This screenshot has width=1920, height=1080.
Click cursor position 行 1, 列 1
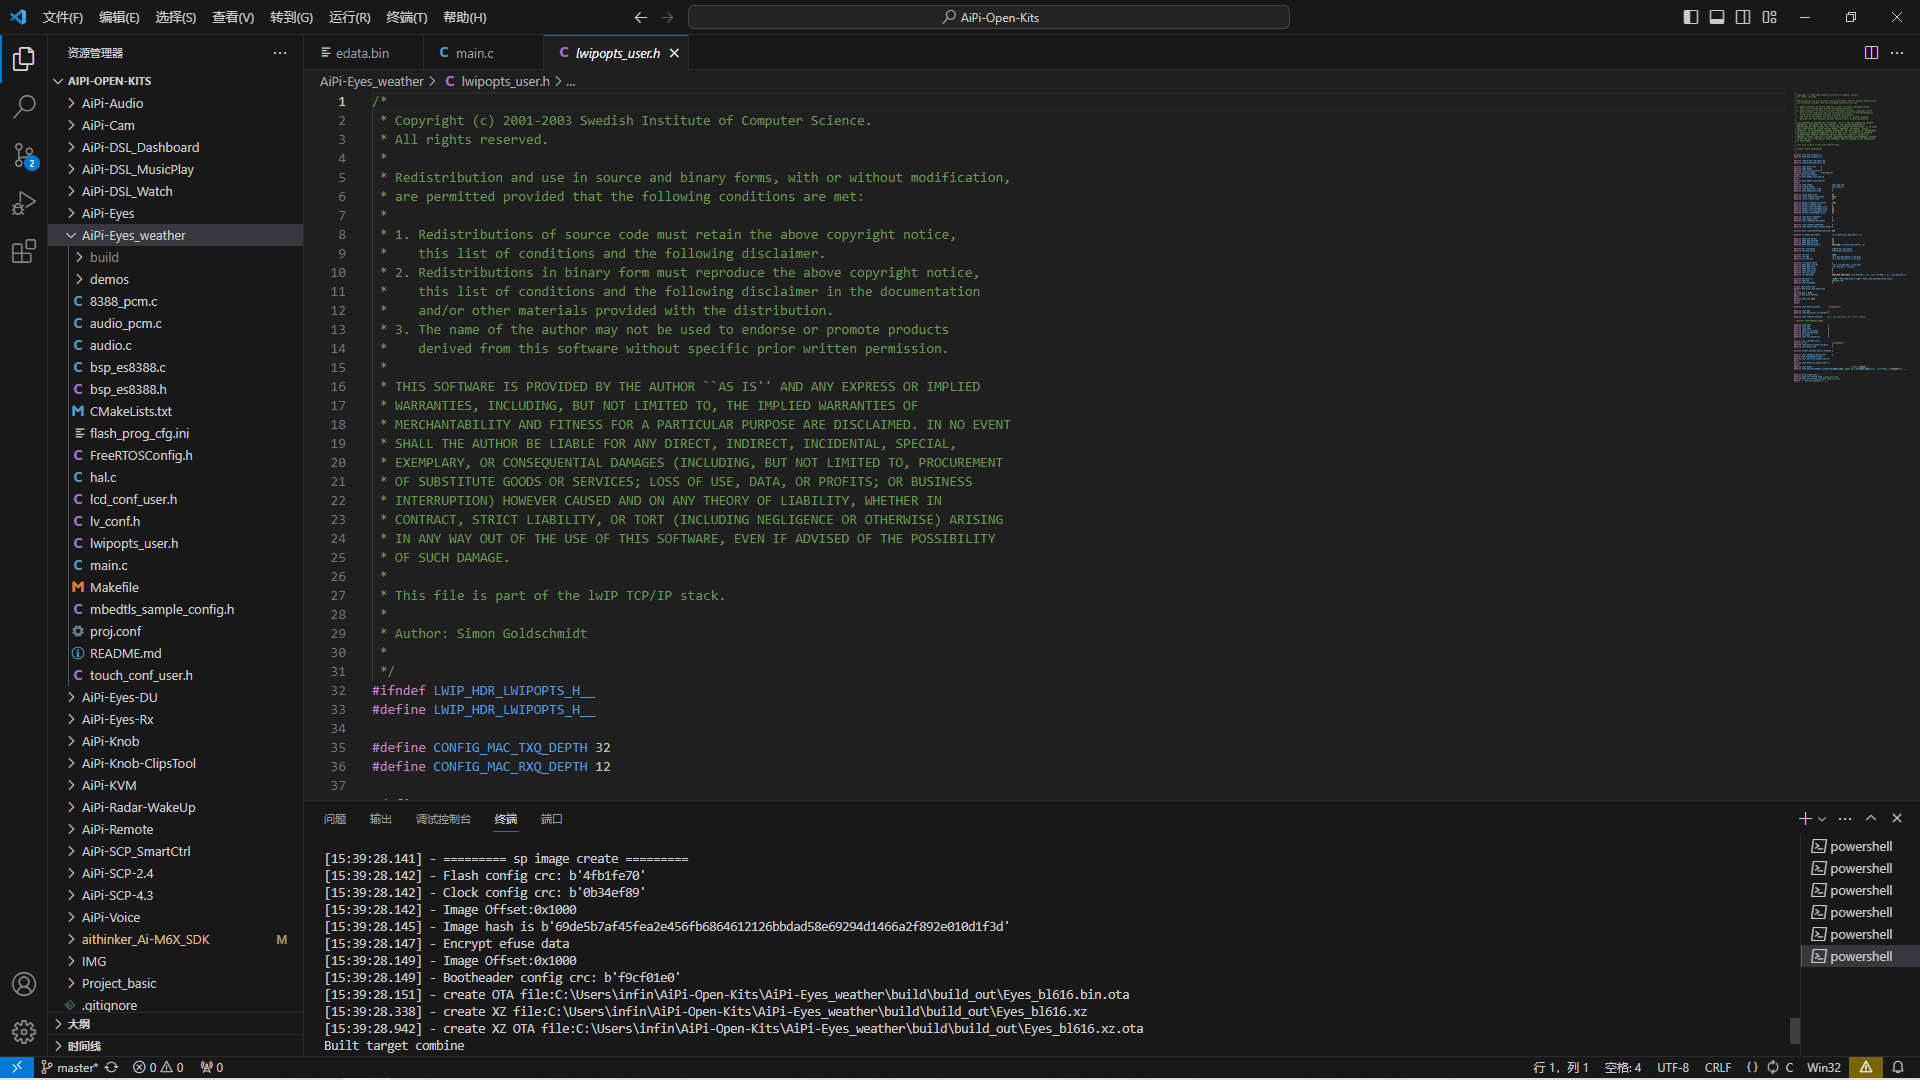coord(1561,1067)
